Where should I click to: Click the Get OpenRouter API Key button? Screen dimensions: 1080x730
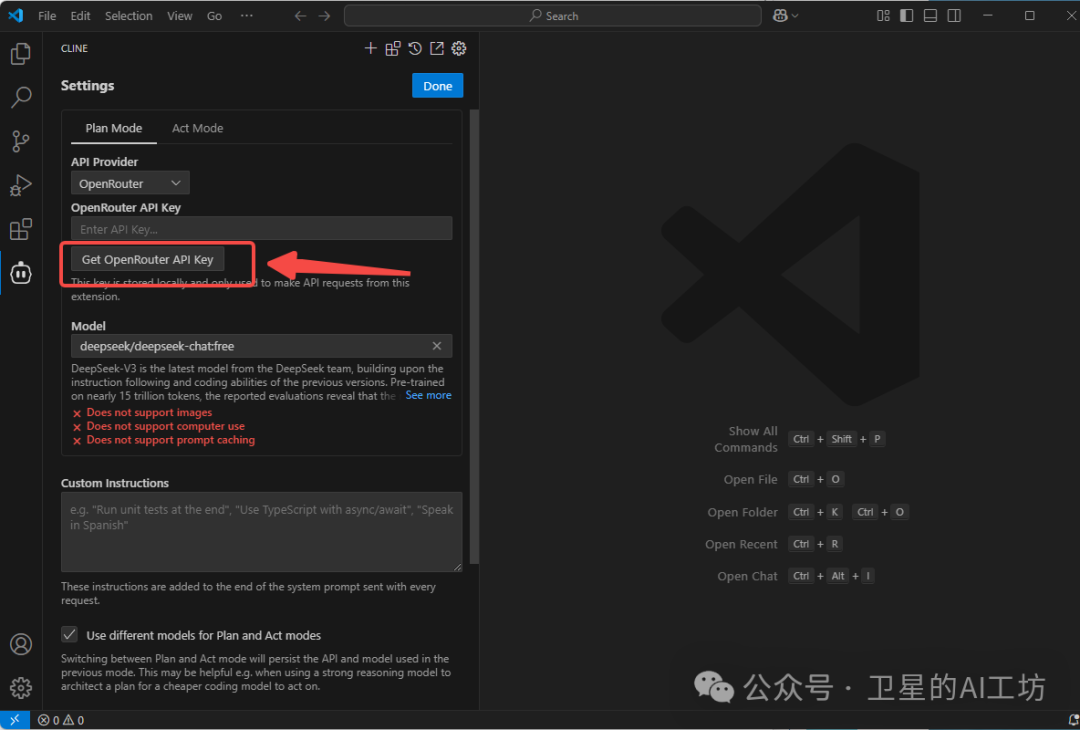[148, 259]
